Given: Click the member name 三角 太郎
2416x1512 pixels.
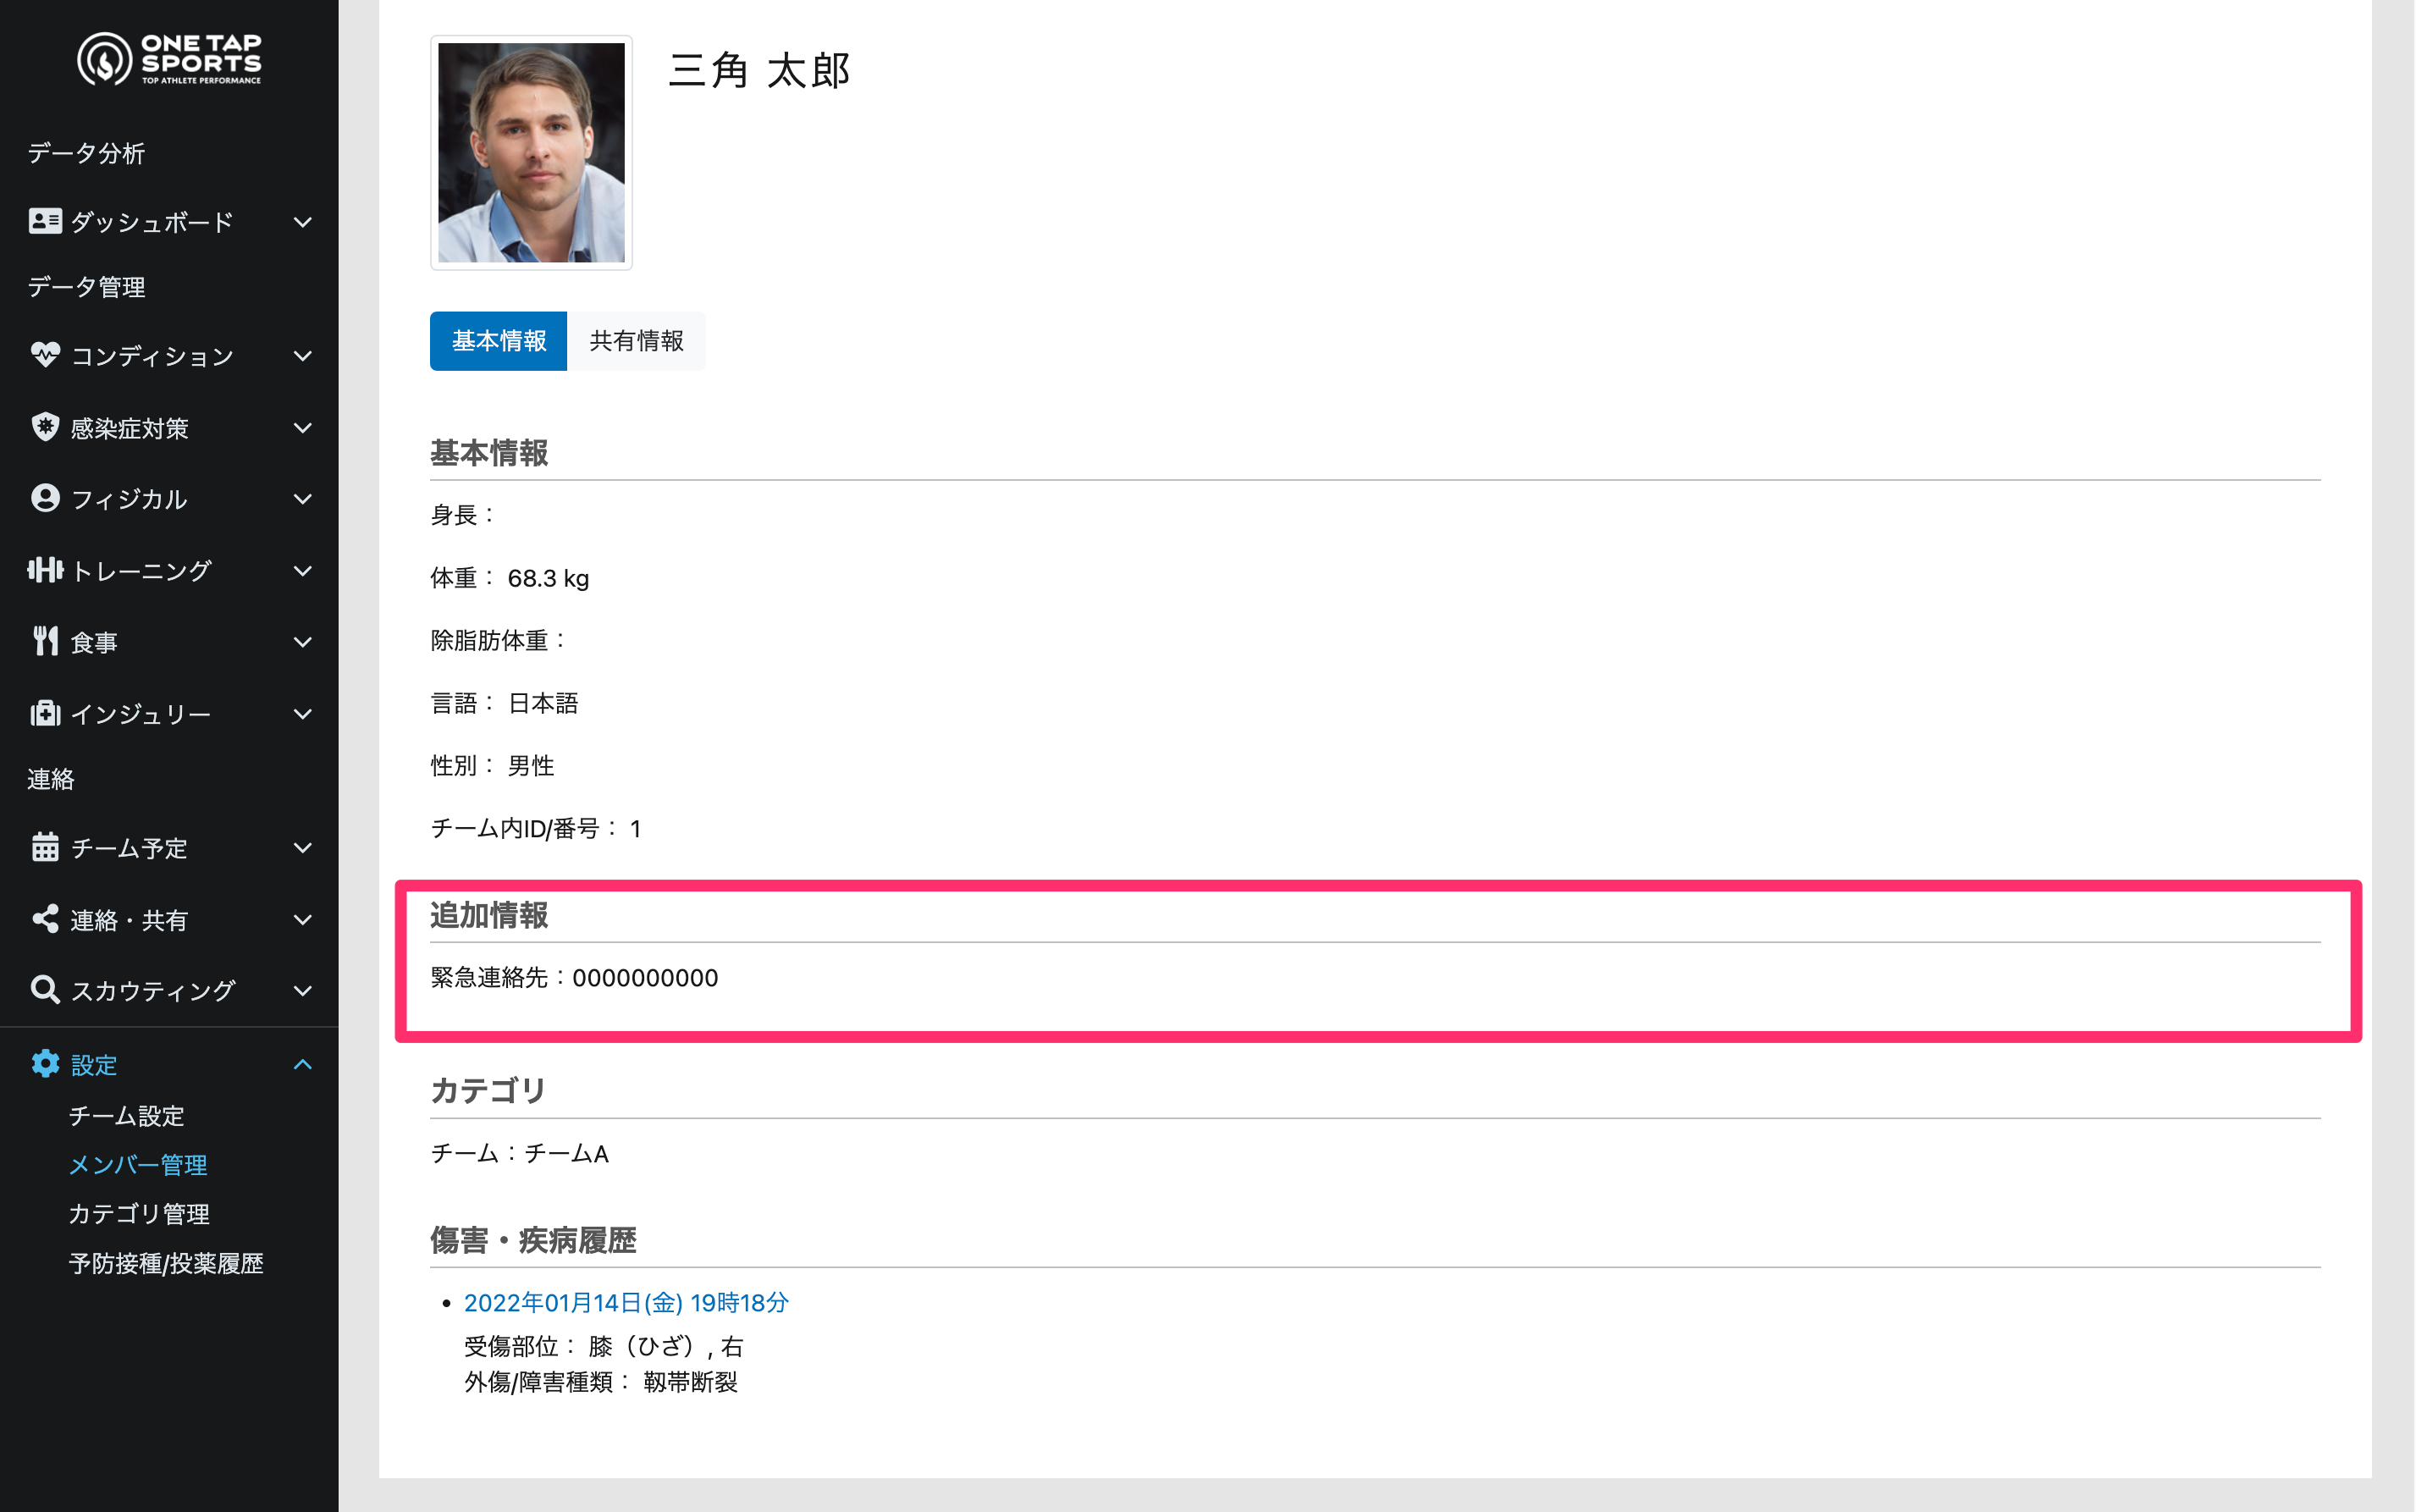Looking at the screenshot, I should pyautogui.click(x=759, y=71).
